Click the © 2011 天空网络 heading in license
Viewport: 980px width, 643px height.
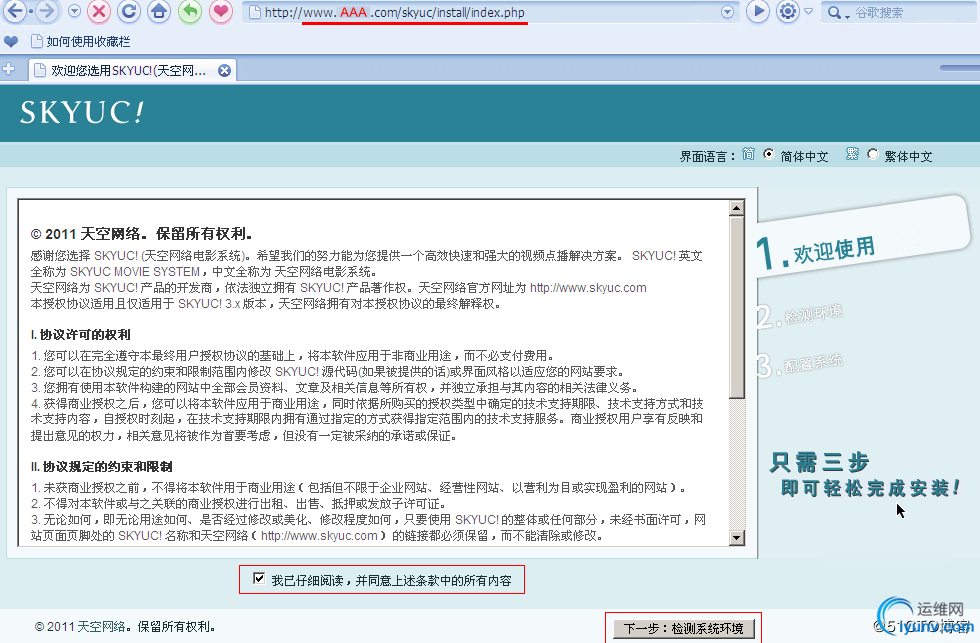[141, 234]
